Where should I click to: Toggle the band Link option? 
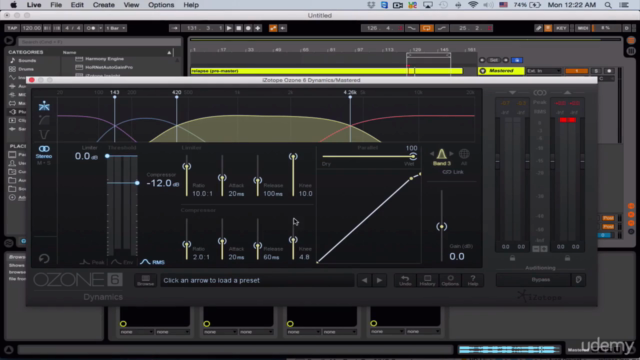click(x=453, y=172)
